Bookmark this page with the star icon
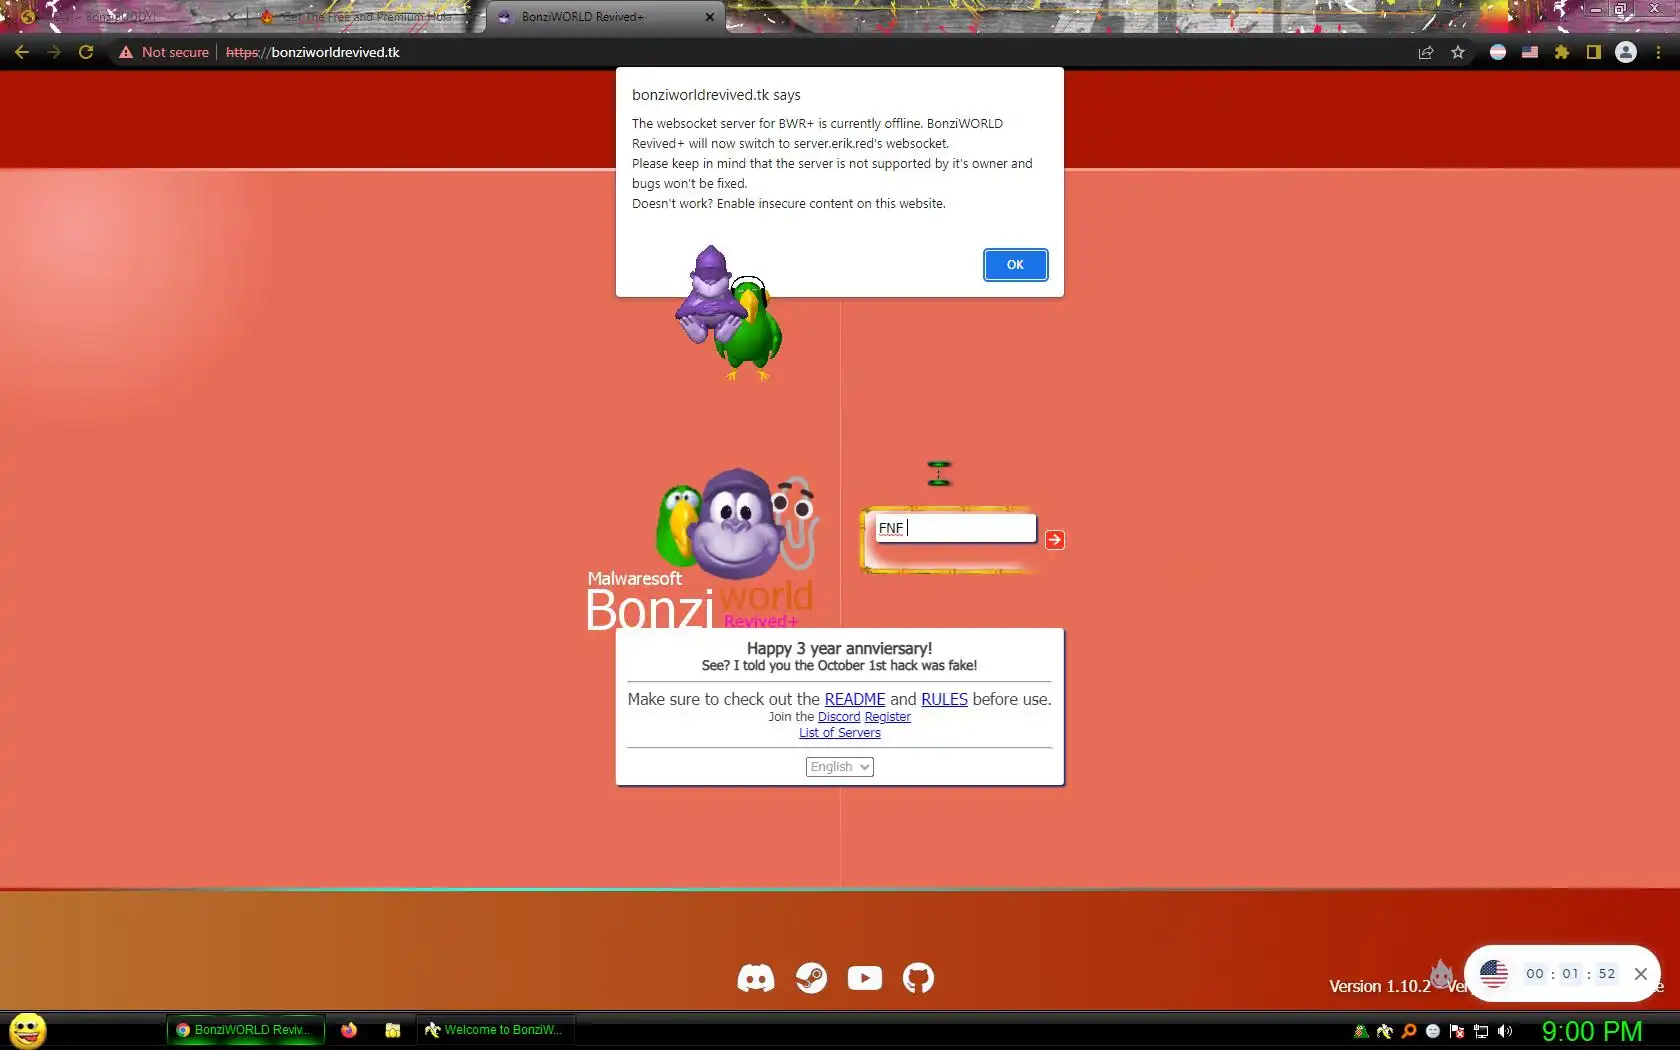The height and width of the screenshot is (1050, 1680). tap(1458, 52)
